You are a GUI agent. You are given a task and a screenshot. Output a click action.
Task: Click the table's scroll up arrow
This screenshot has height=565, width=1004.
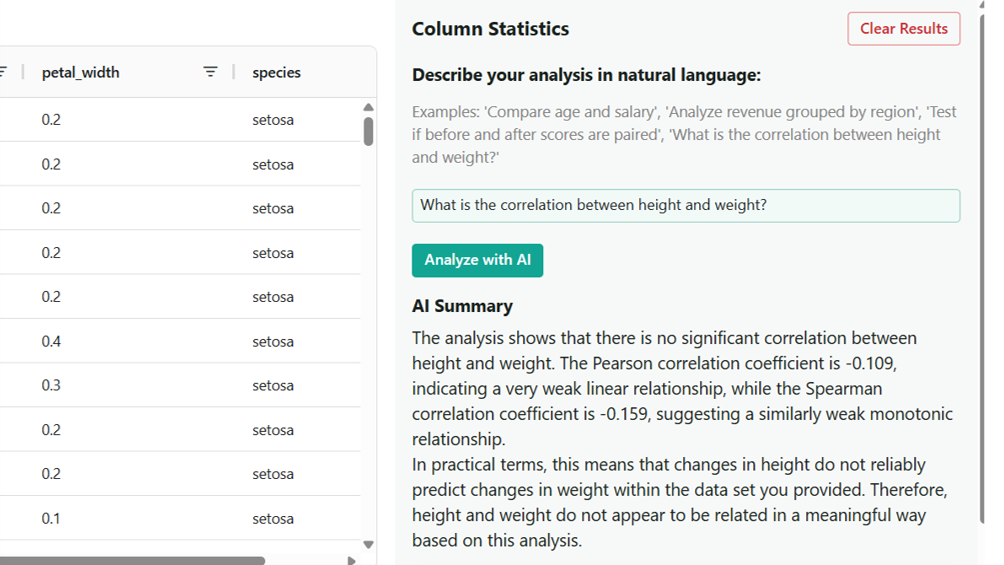tap(368, 107)
